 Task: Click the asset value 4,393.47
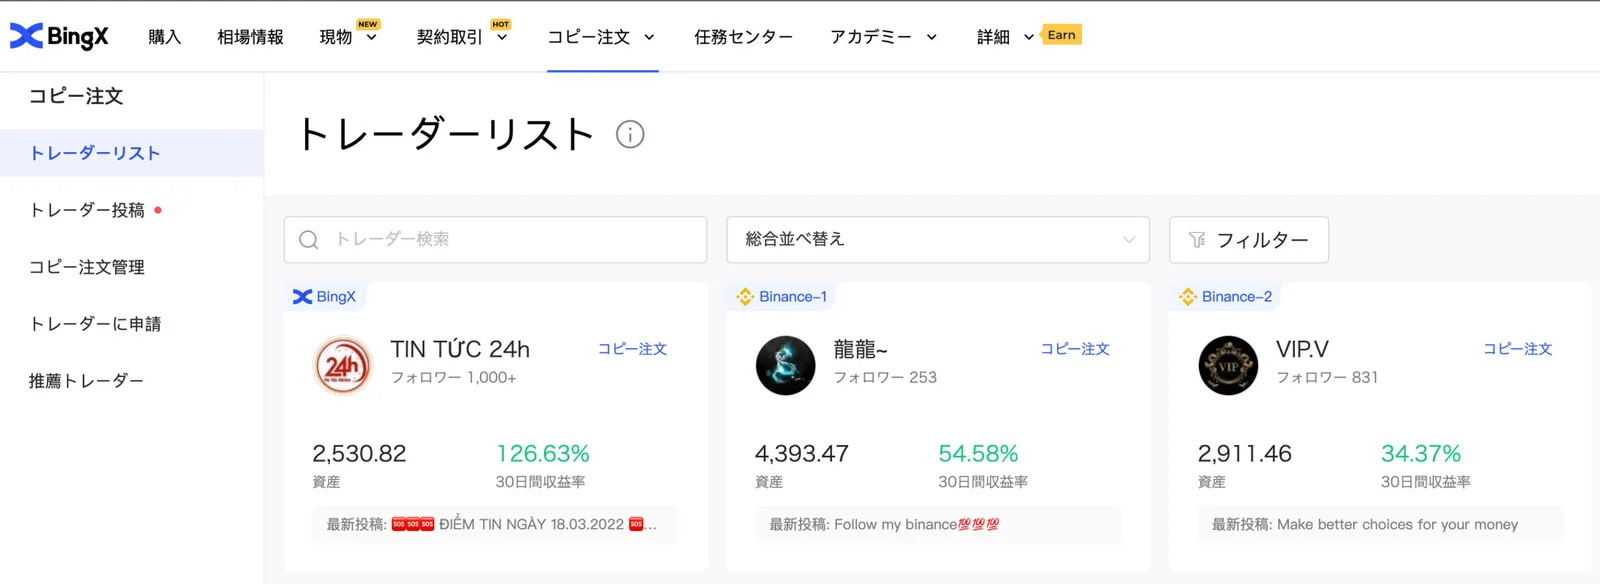tap(802, 454)
